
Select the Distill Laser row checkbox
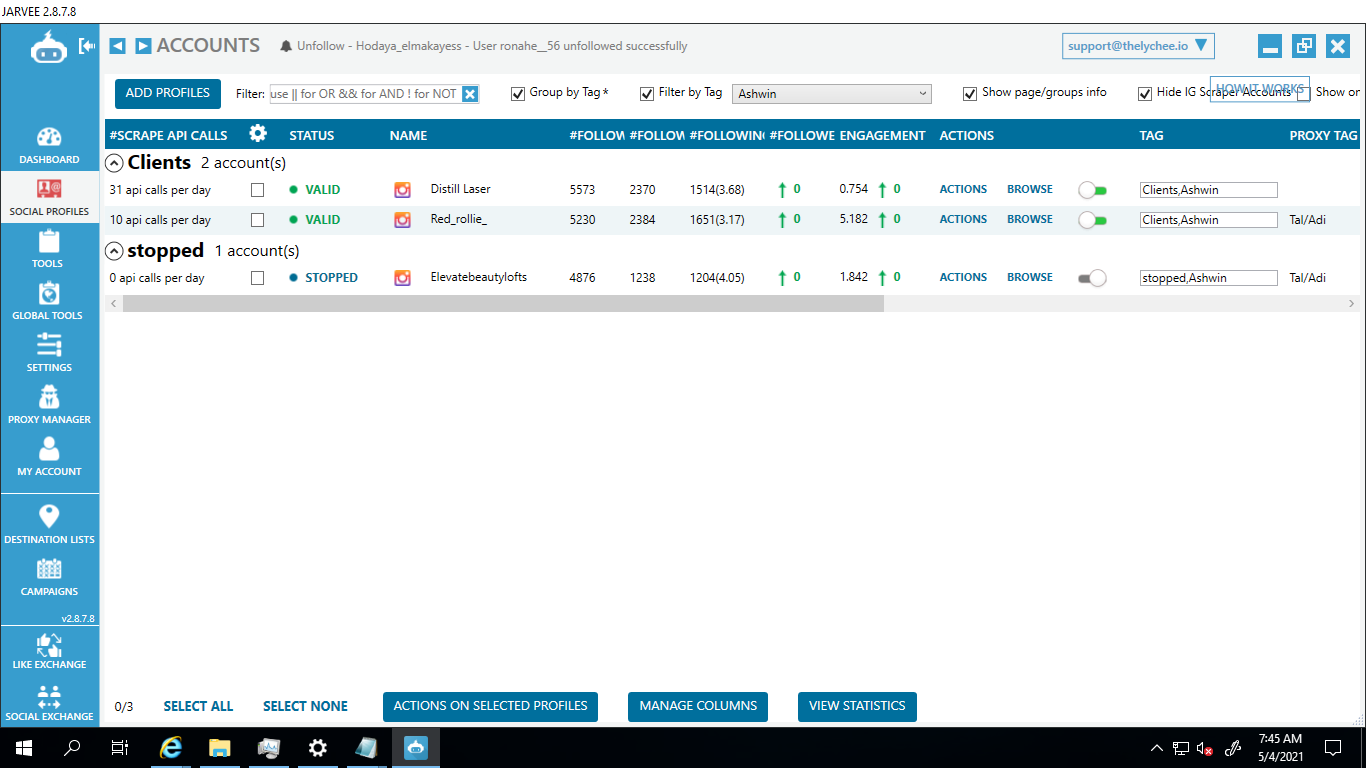[257, 190]
